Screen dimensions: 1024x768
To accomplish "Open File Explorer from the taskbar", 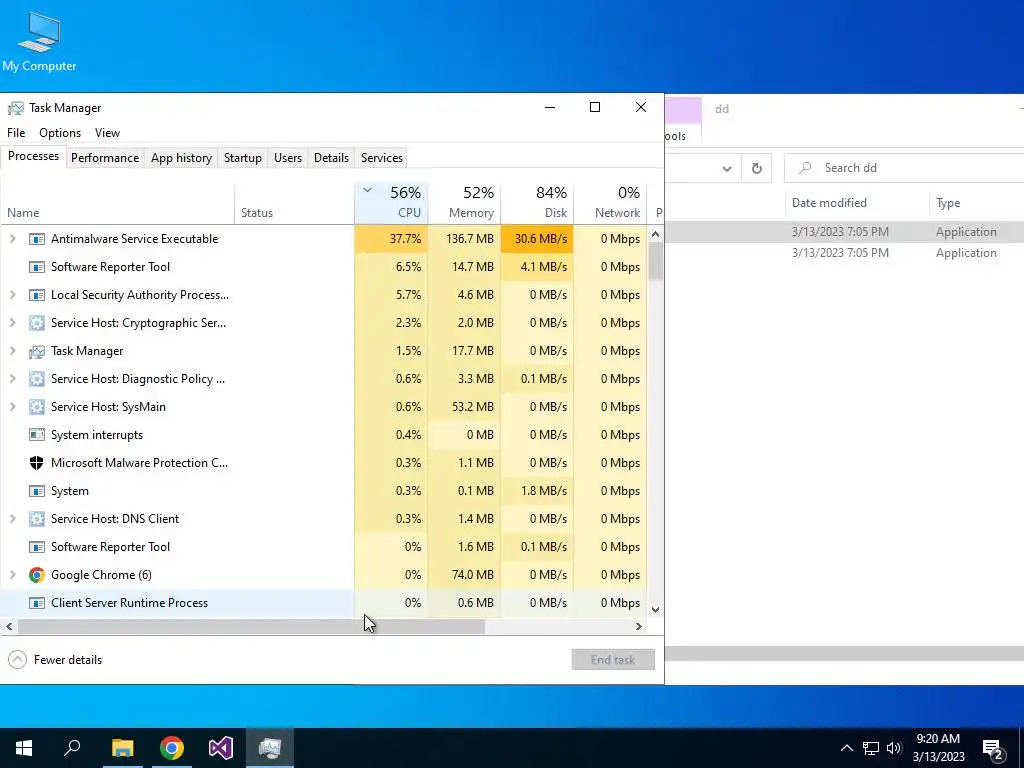I will [122, 748].
